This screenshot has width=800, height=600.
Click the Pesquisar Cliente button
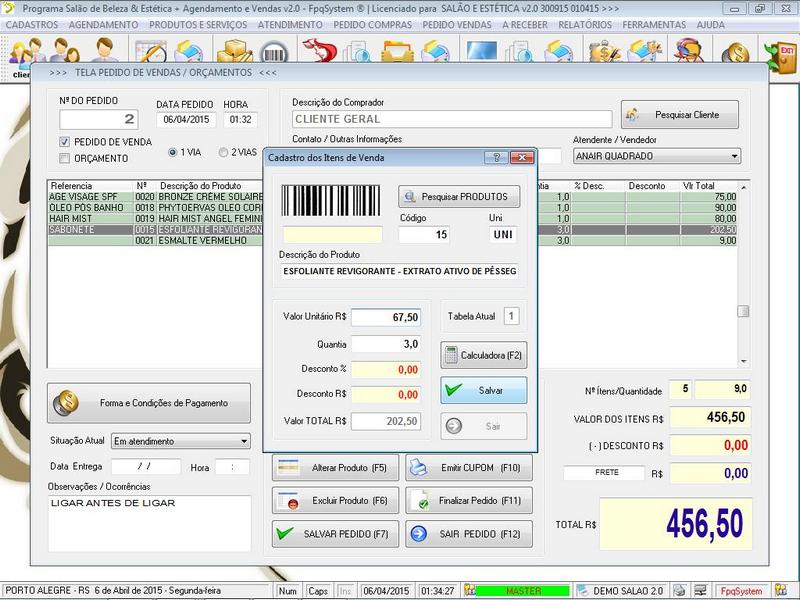pyautogui.click(x=679, y=115)
